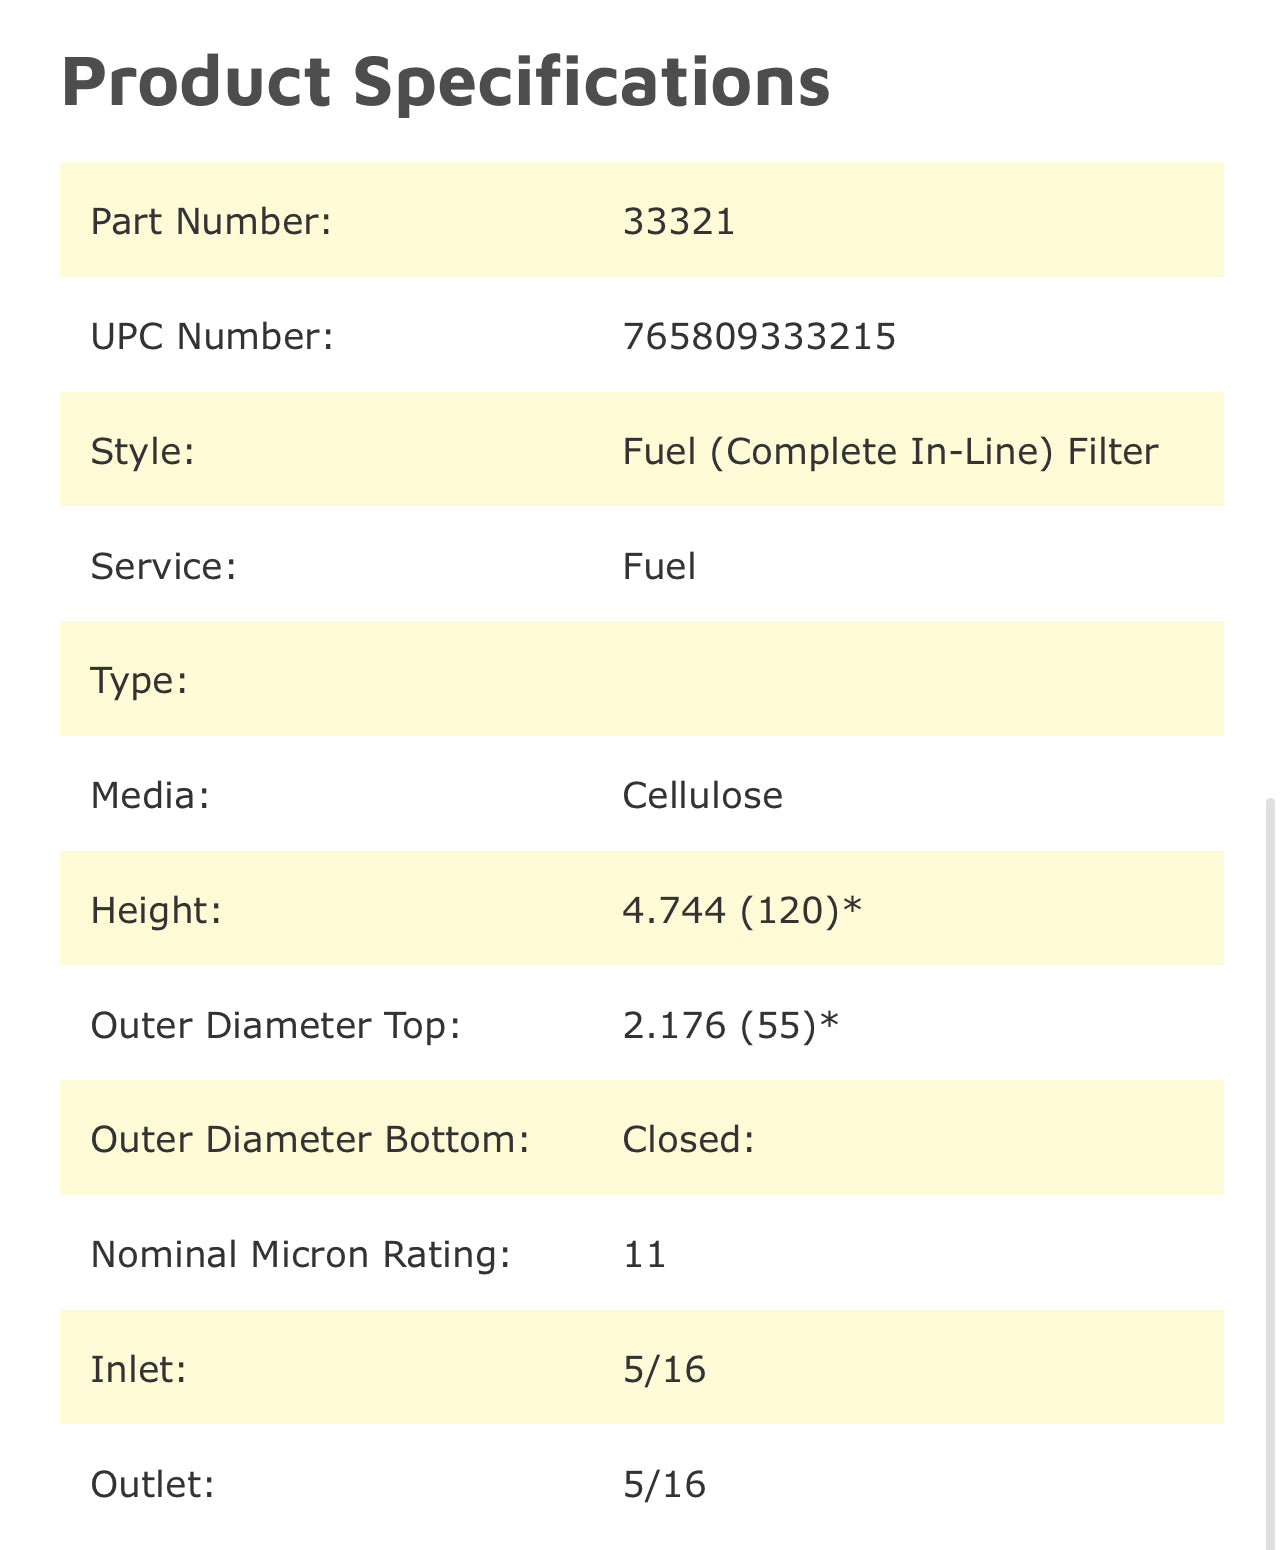Click the Outlet size 5/16 value
The height and width of the screenshot is (1550, 1284).
click(x=664, y=1484)
